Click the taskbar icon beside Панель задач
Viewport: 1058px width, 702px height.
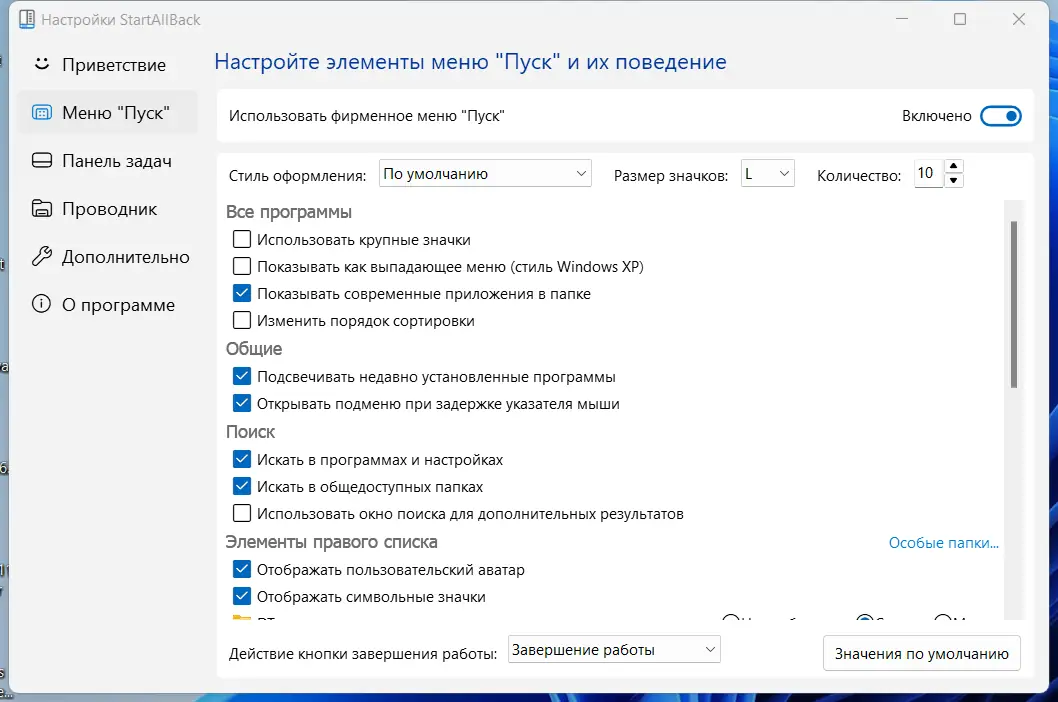(41, 160)
